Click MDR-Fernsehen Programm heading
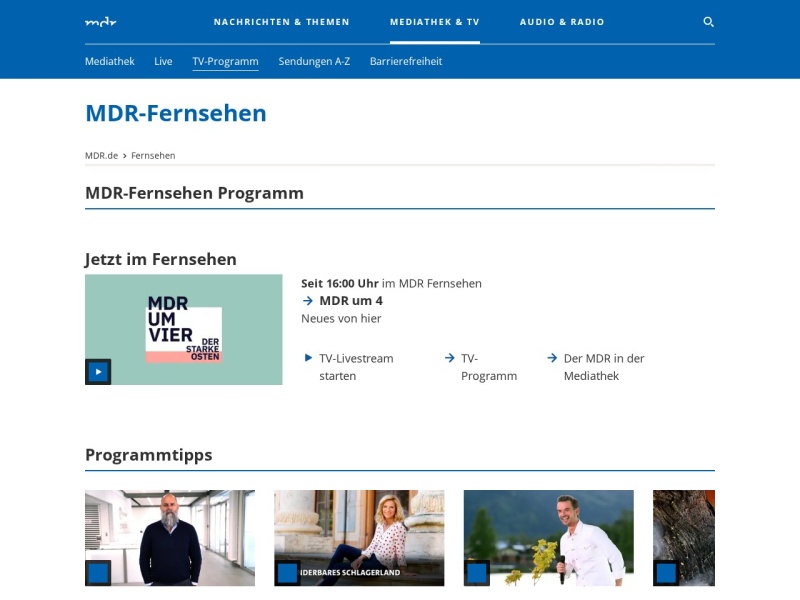Image resolution: width=800 pixels, height=600 pixels. [x=194, y=193]
